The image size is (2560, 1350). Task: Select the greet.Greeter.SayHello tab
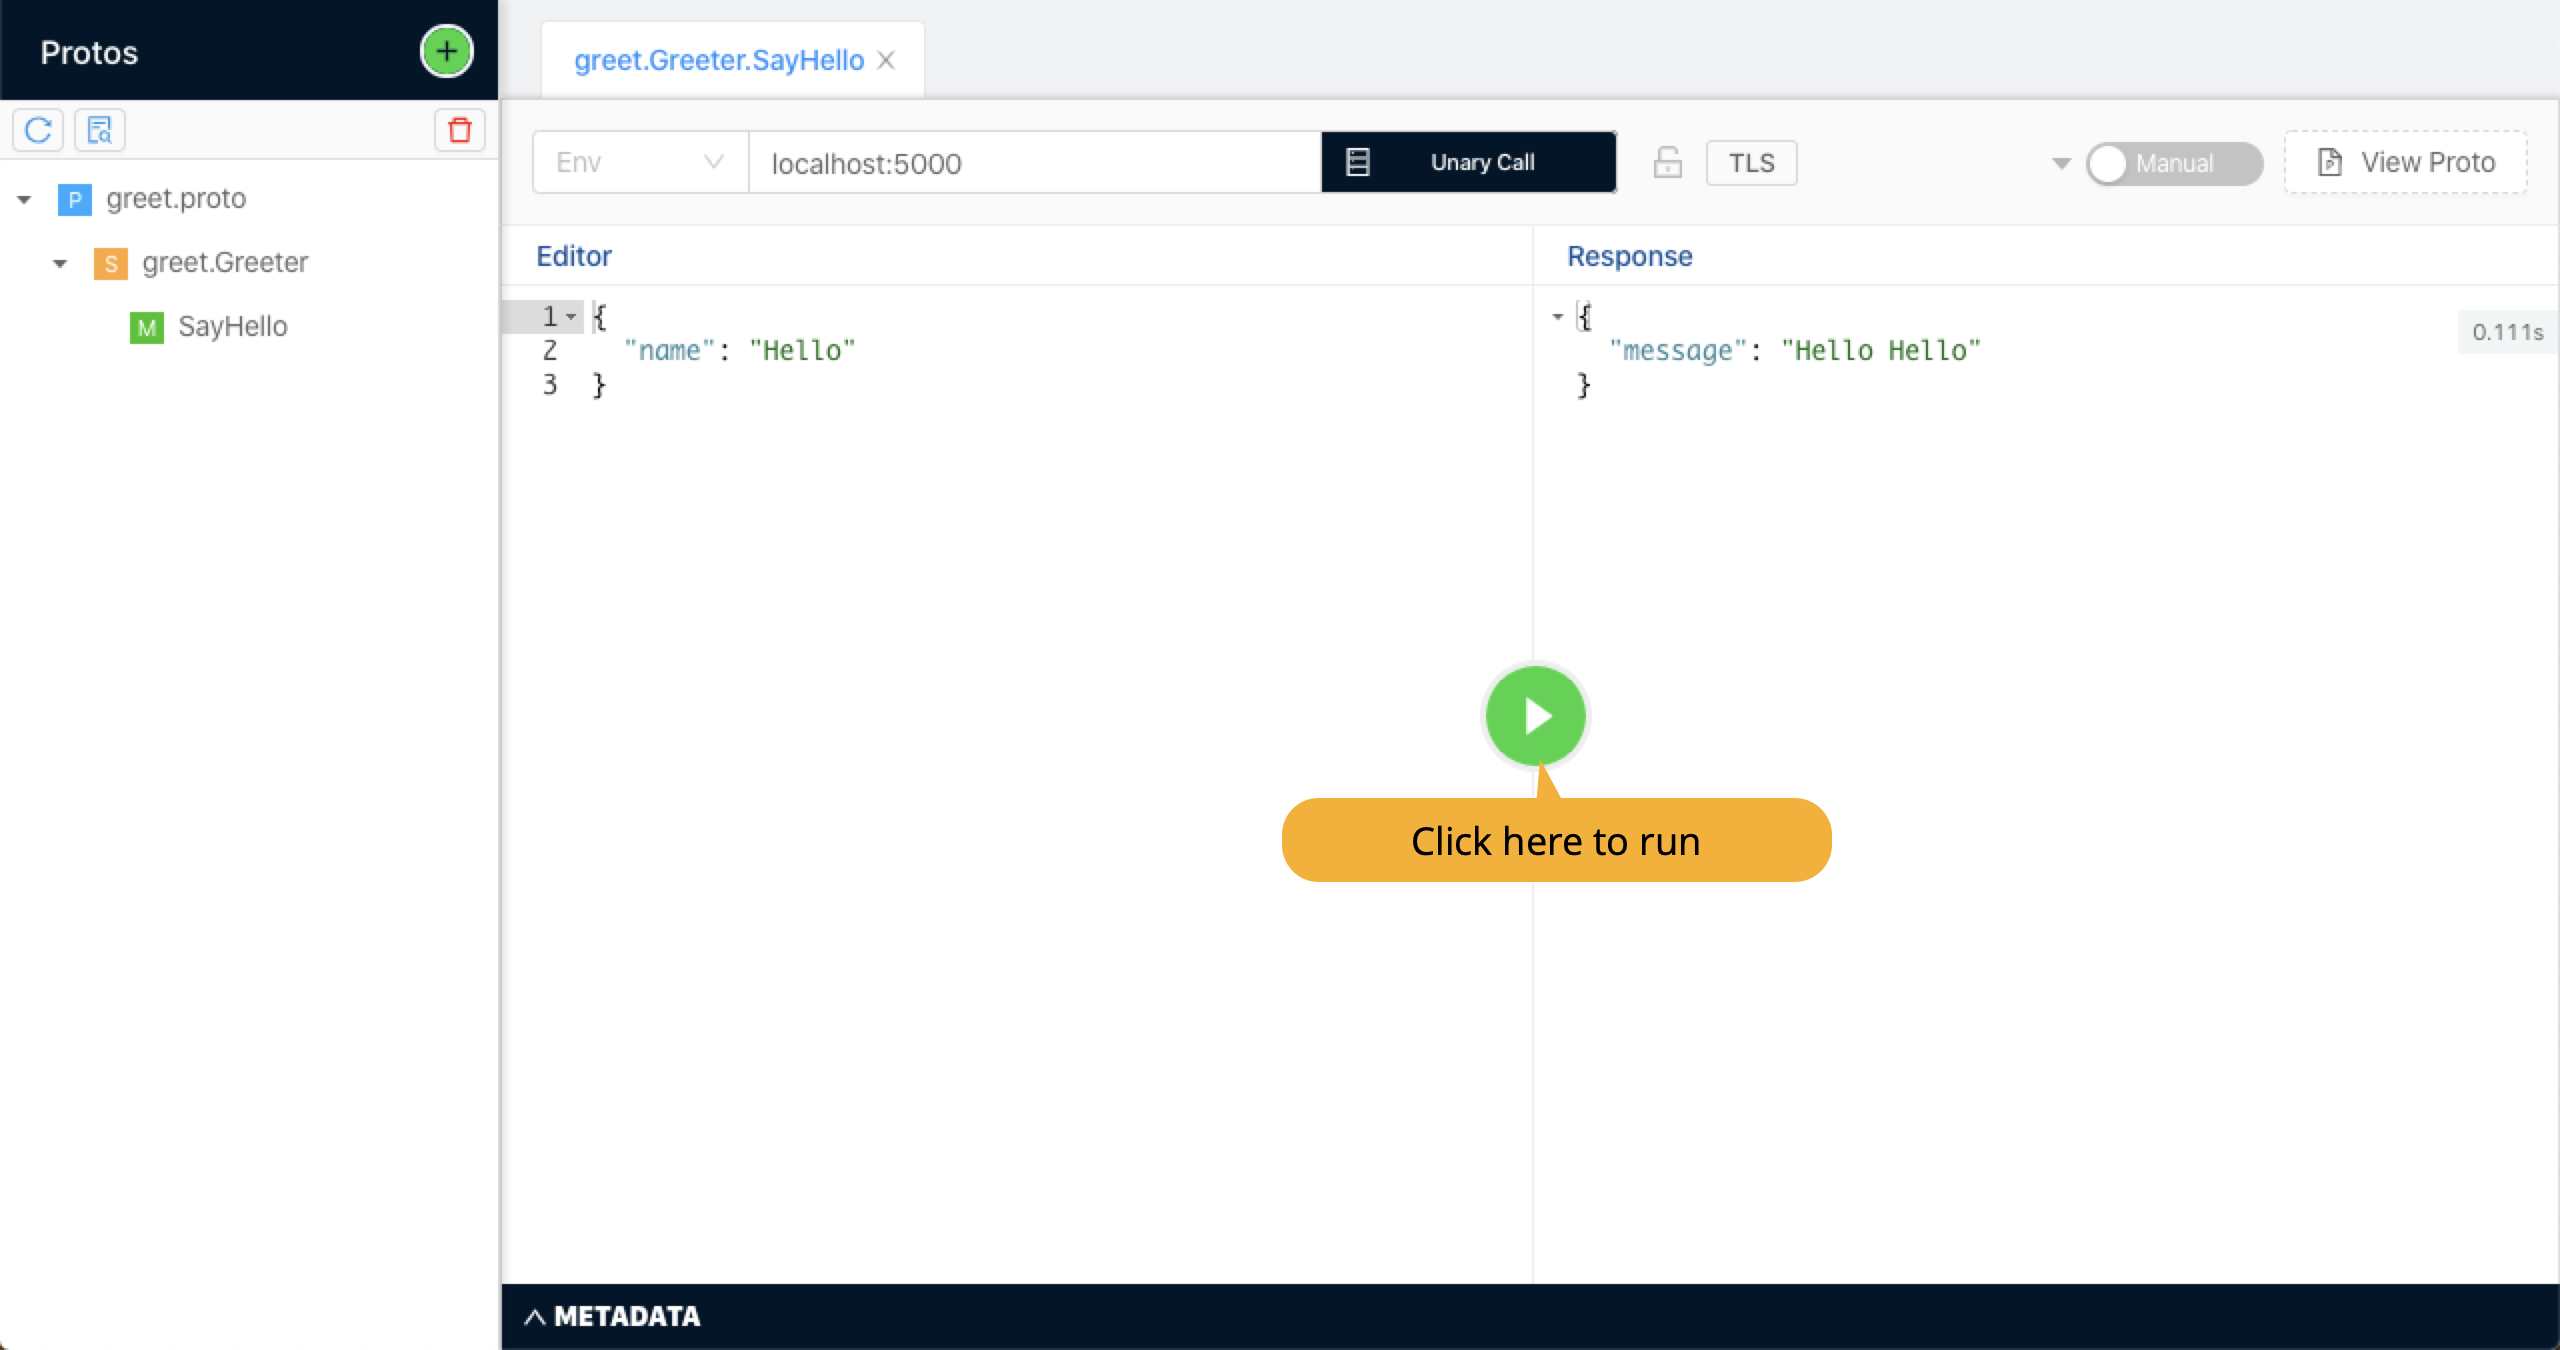coord(718,61)
